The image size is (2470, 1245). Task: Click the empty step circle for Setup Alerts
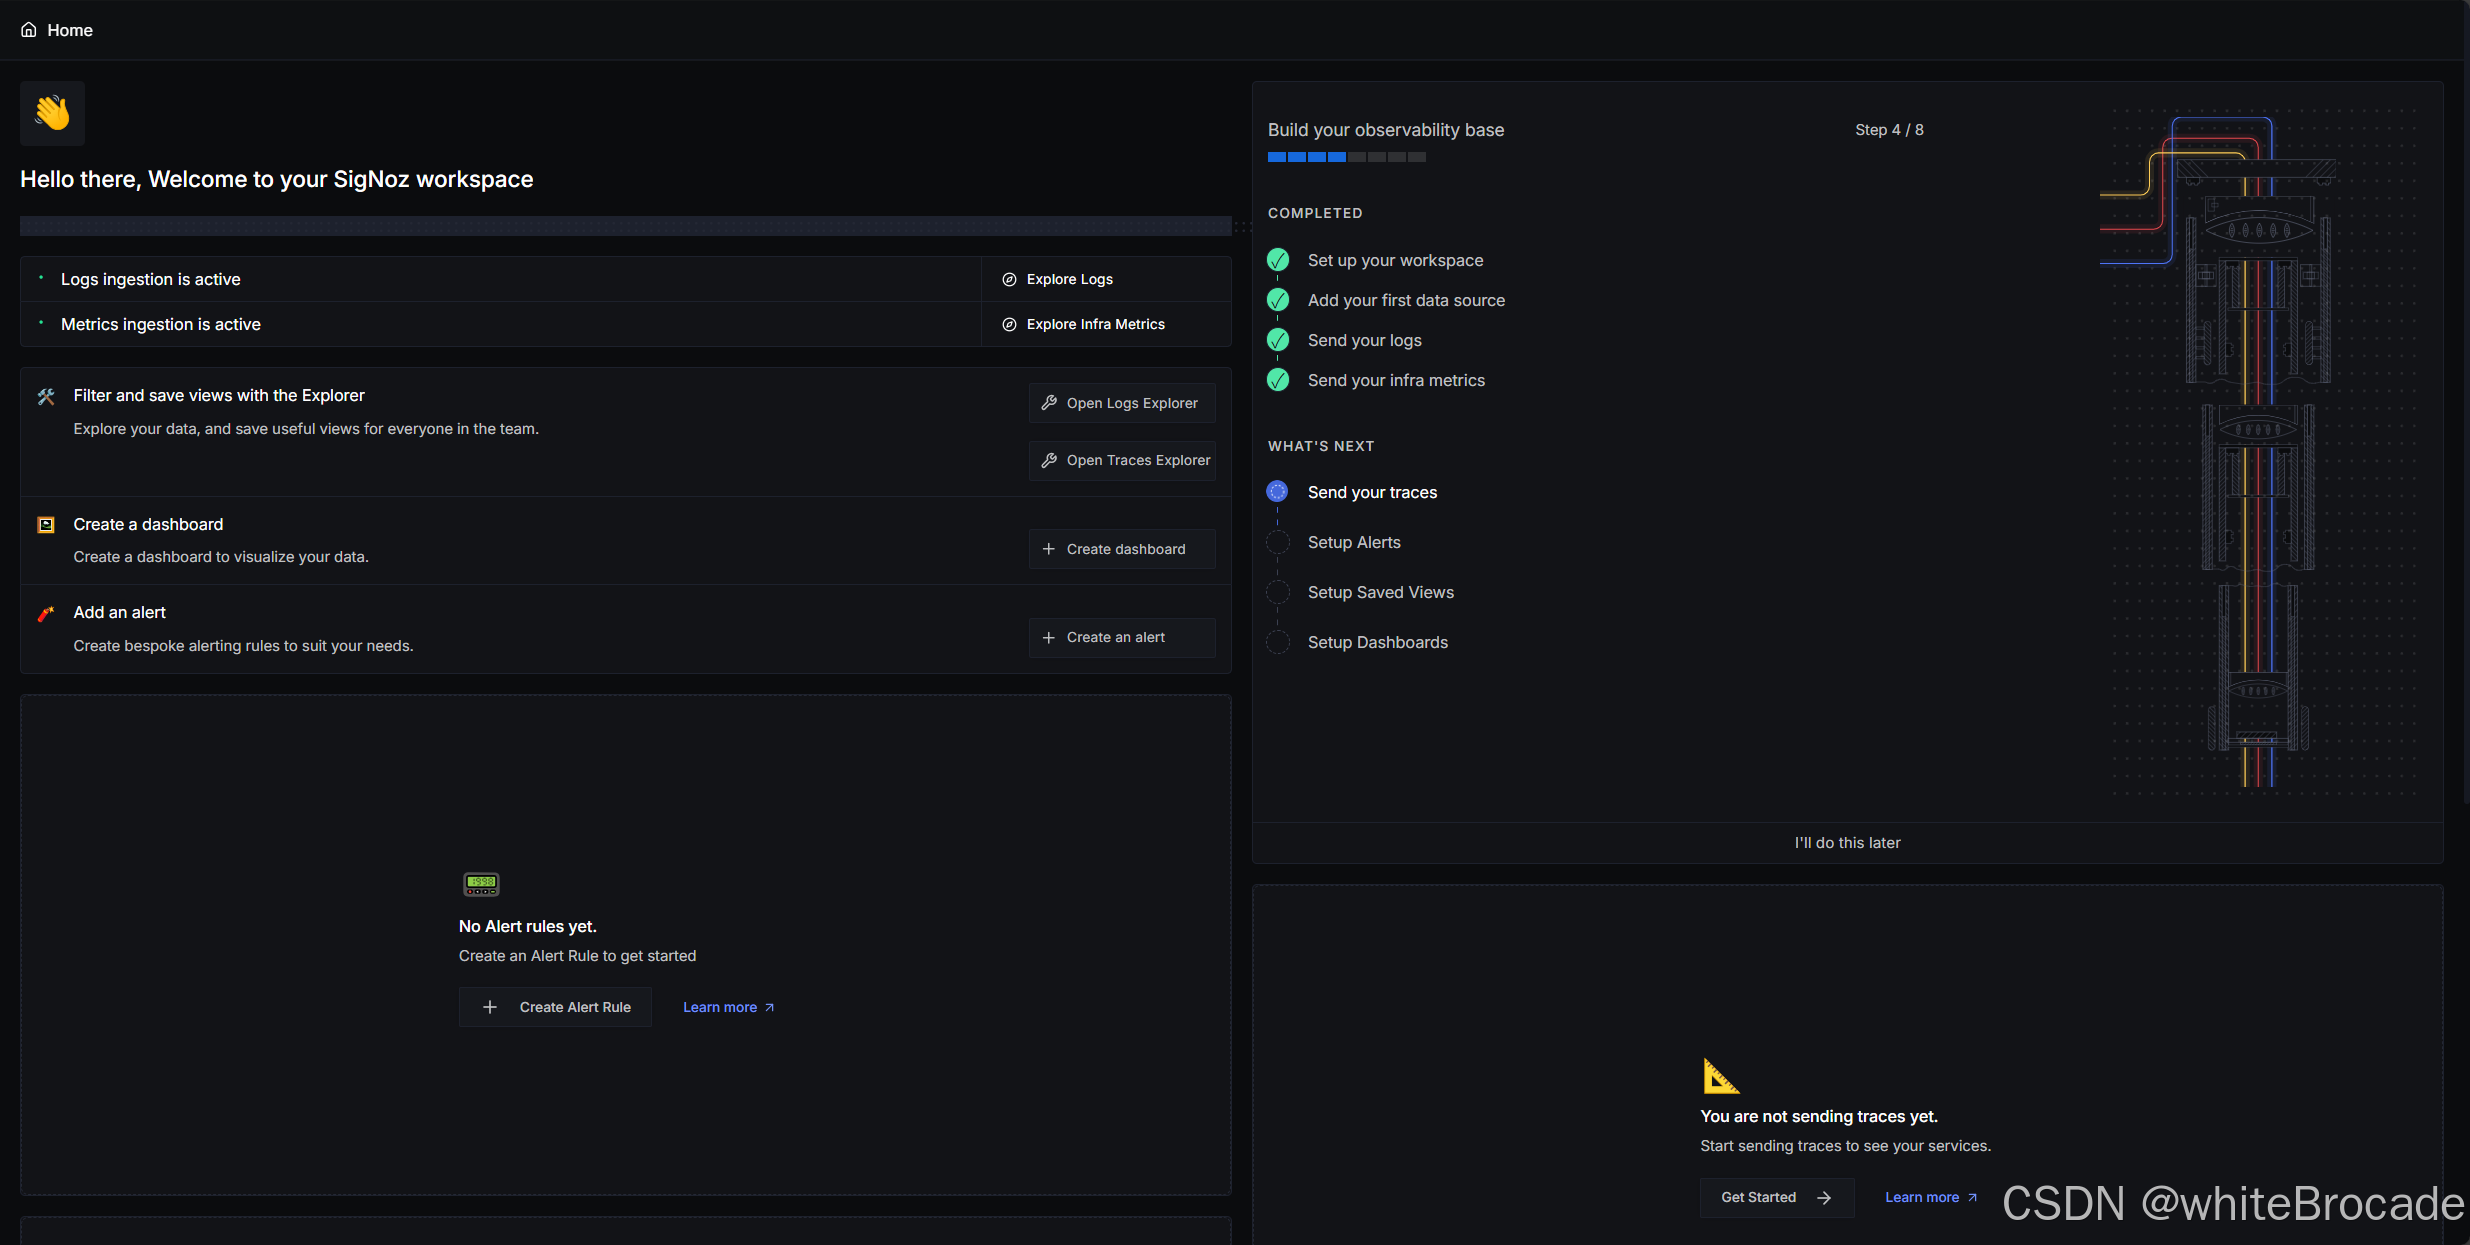[1277, 542]
